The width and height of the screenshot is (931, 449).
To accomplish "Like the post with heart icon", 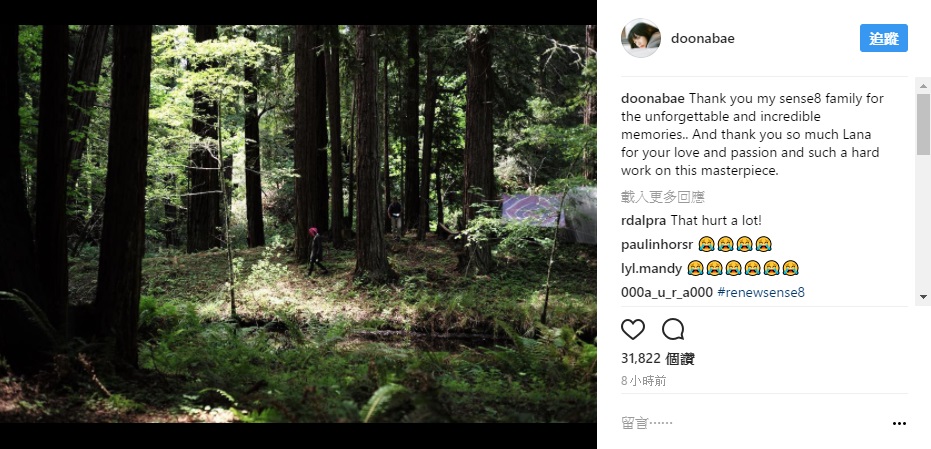I will [633, 329].
